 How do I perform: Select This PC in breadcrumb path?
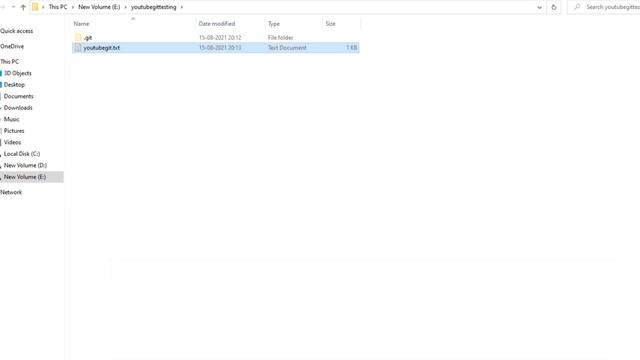click(58, 7)
